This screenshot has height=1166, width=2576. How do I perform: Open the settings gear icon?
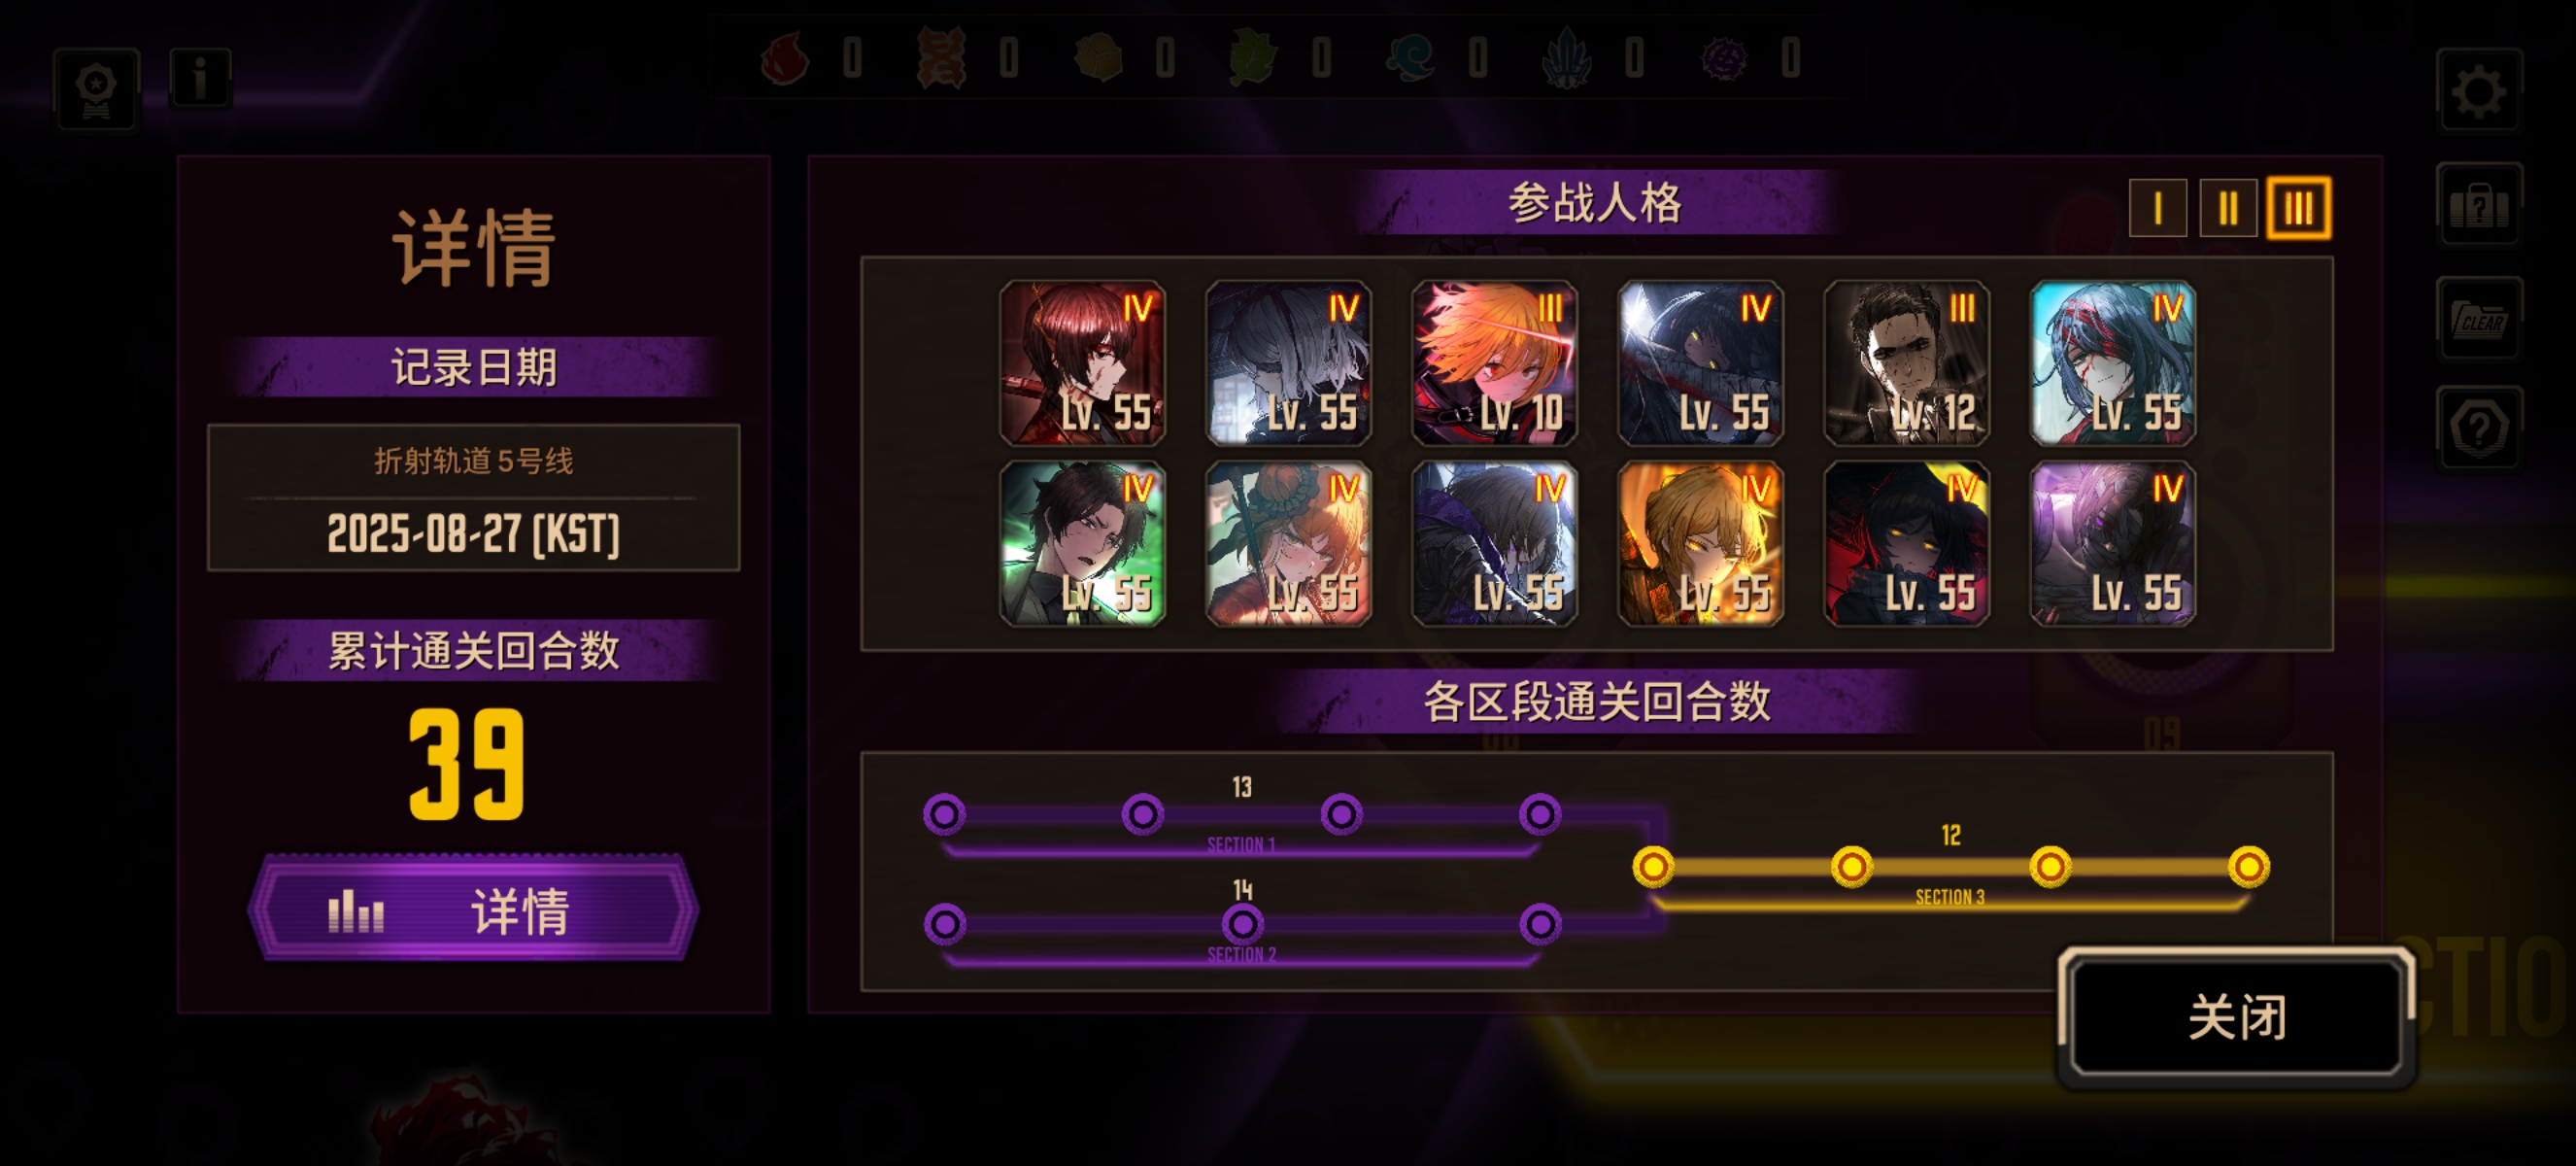[x=2479, y=90]
